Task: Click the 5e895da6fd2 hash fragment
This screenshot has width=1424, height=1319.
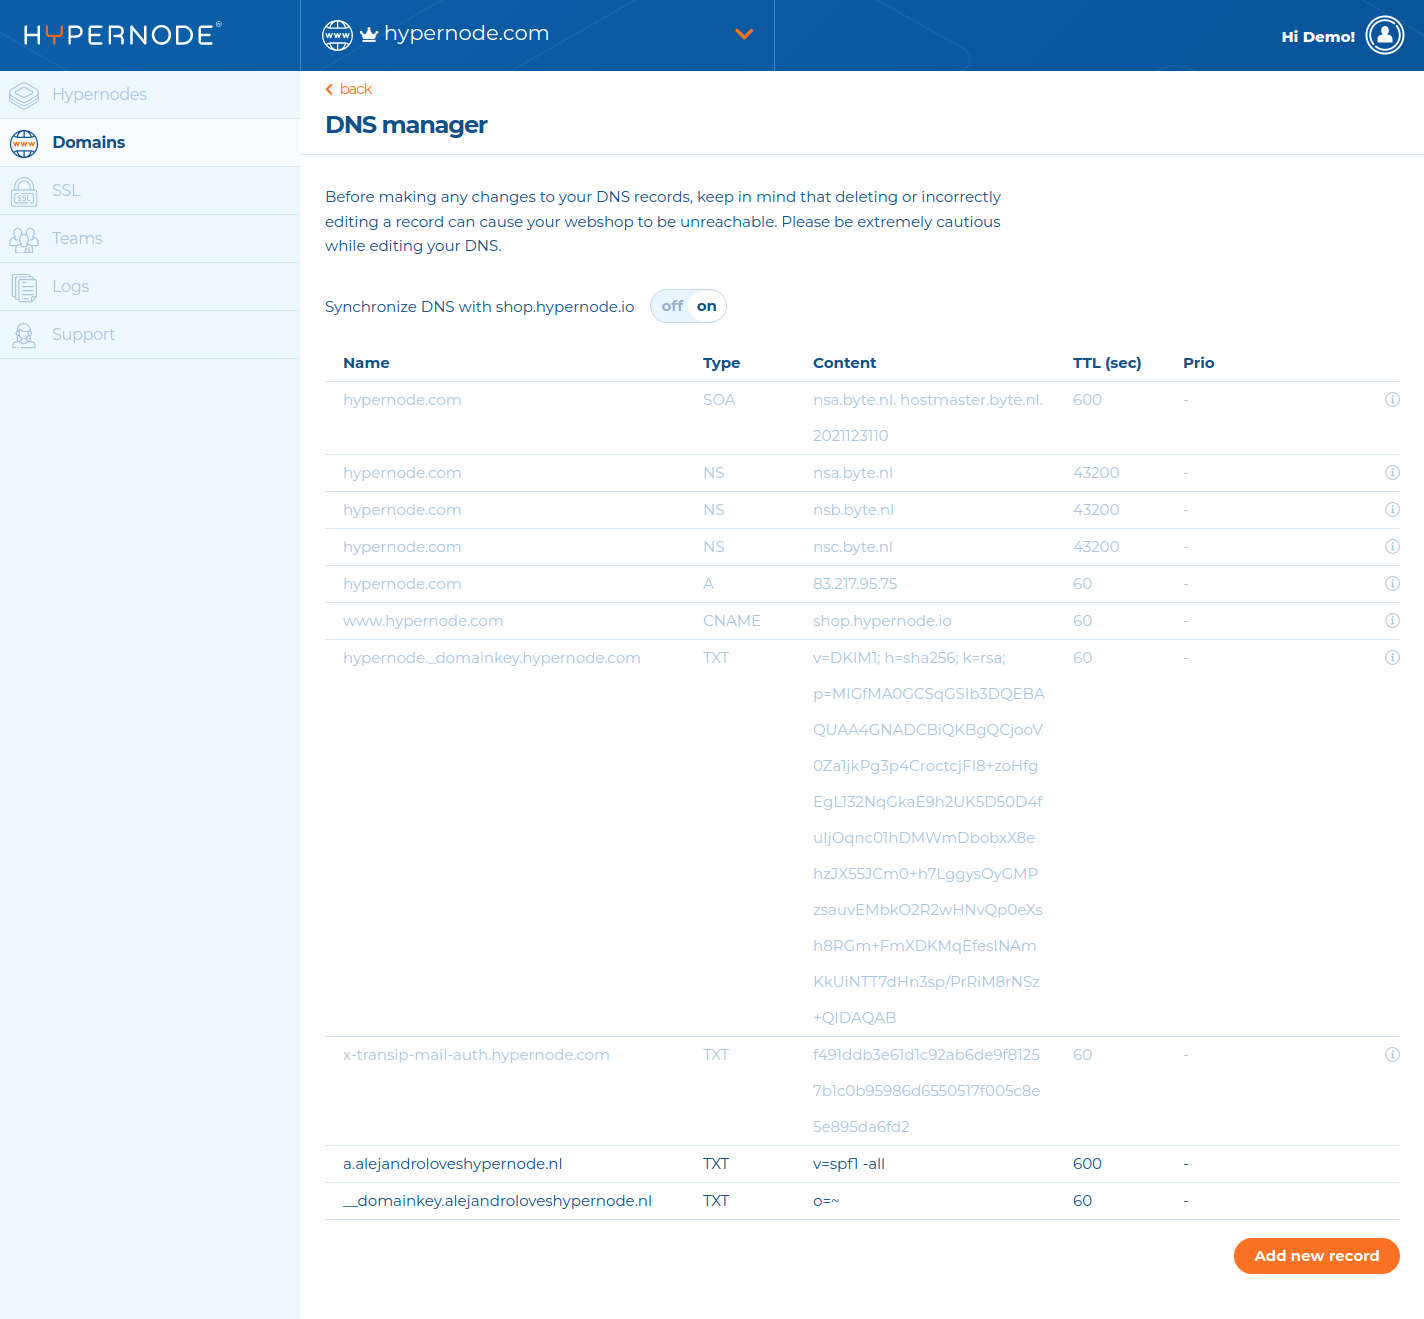Action: pyautogui.click(x=861, y=1127)
